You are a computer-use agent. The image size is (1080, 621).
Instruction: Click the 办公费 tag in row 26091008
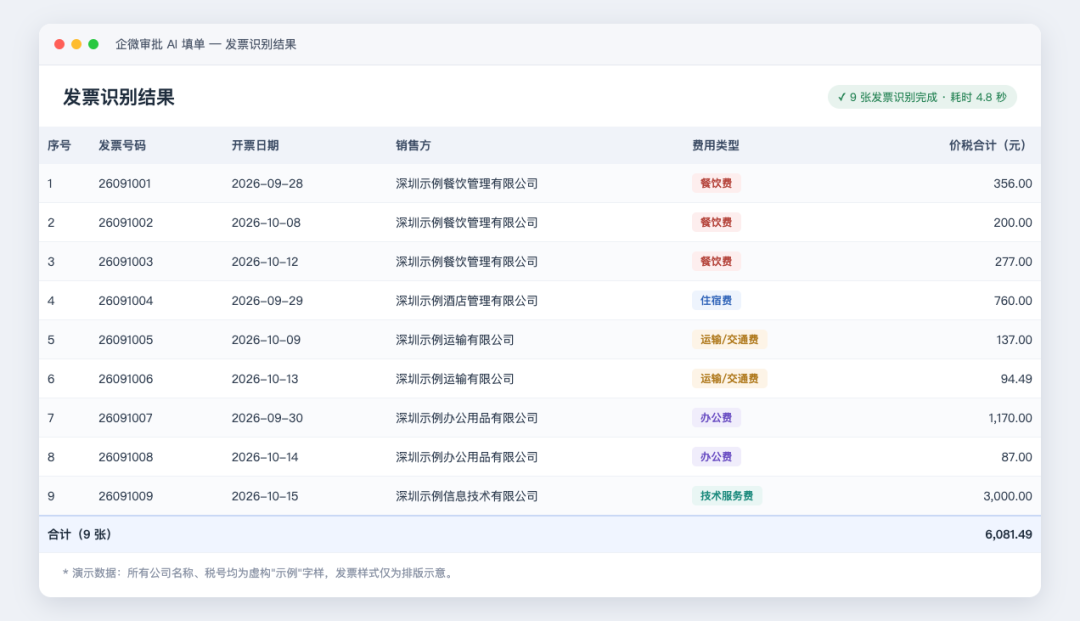pyautogui.click(x=716, y=456)
